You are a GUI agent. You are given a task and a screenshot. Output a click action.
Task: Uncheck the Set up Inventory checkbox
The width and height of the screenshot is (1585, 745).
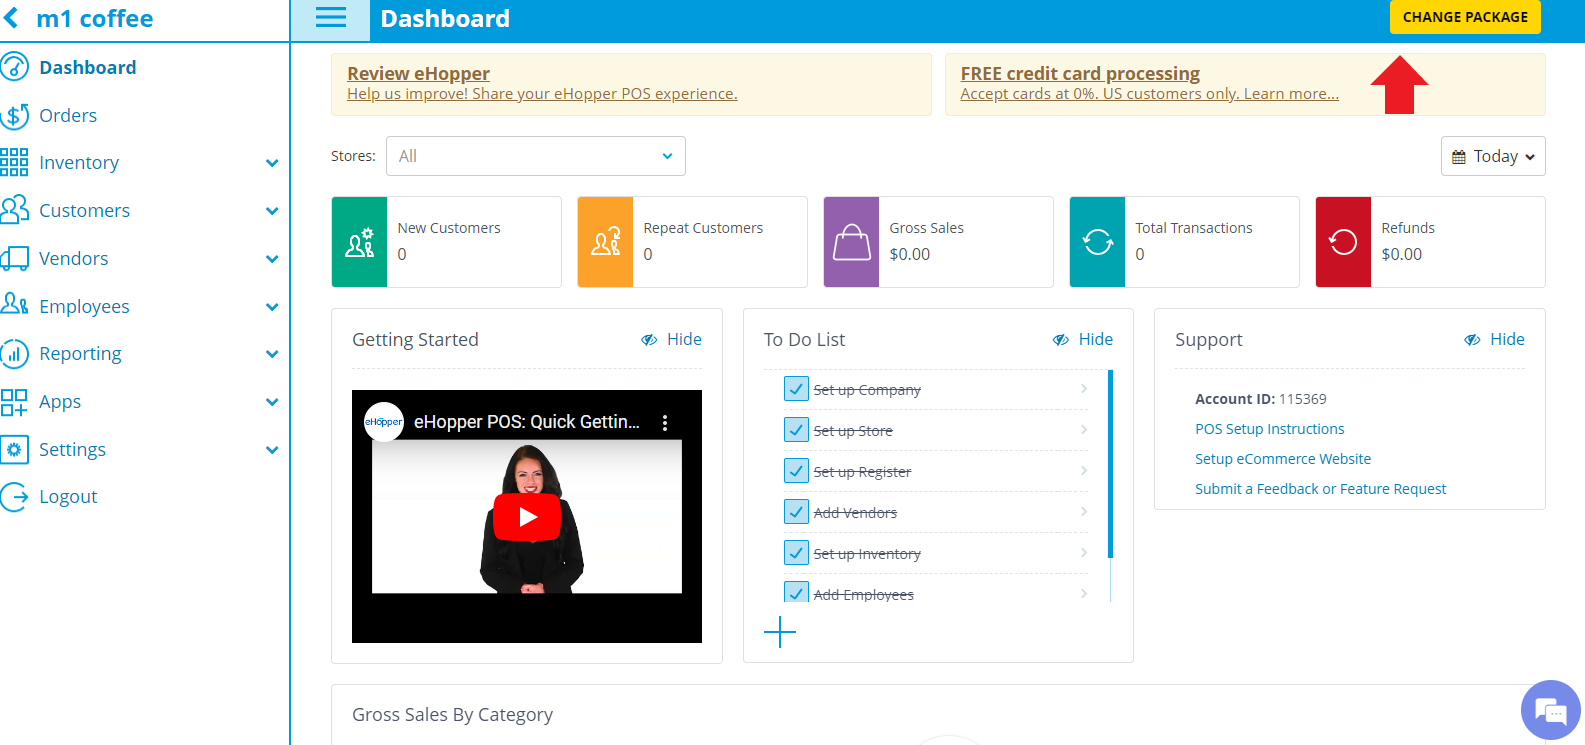pyautogui.click(x=796, y=553)
